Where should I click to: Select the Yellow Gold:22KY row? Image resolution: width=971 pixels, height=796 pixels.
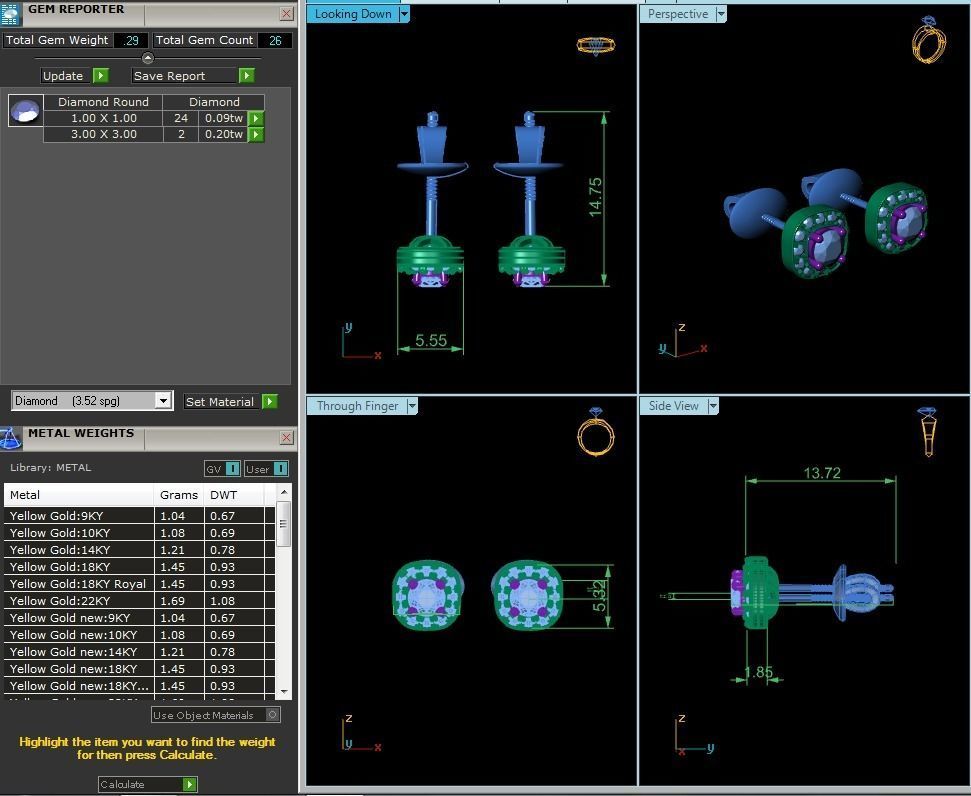coord(139,601)
